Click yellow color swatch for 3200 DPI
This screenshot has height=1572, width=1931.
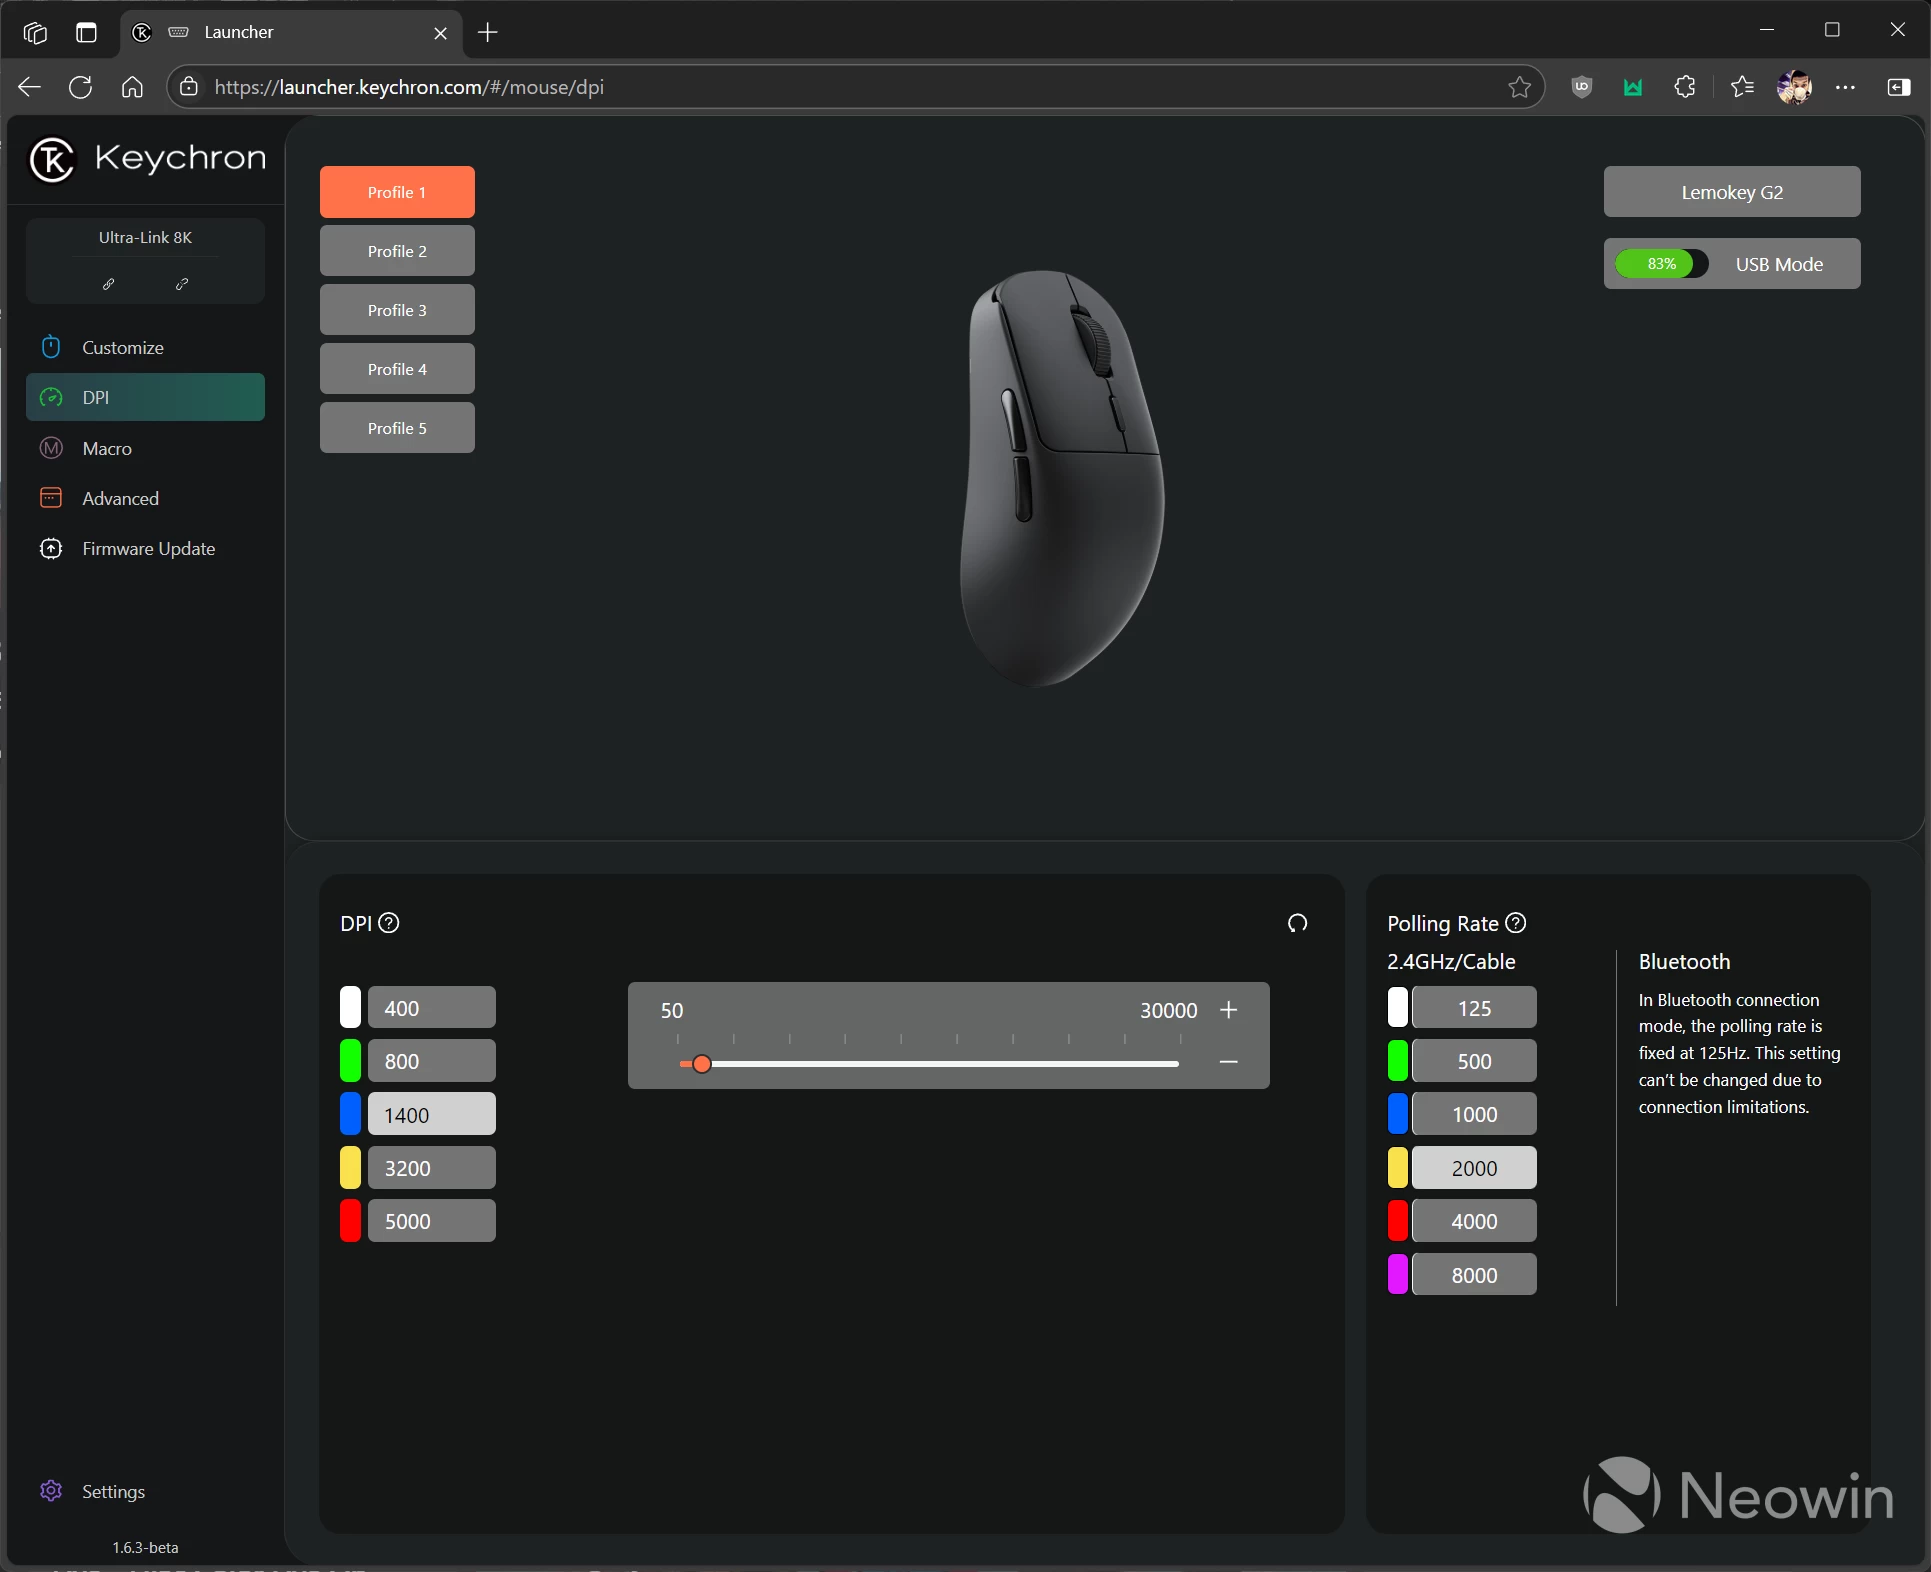(350, 1168)
